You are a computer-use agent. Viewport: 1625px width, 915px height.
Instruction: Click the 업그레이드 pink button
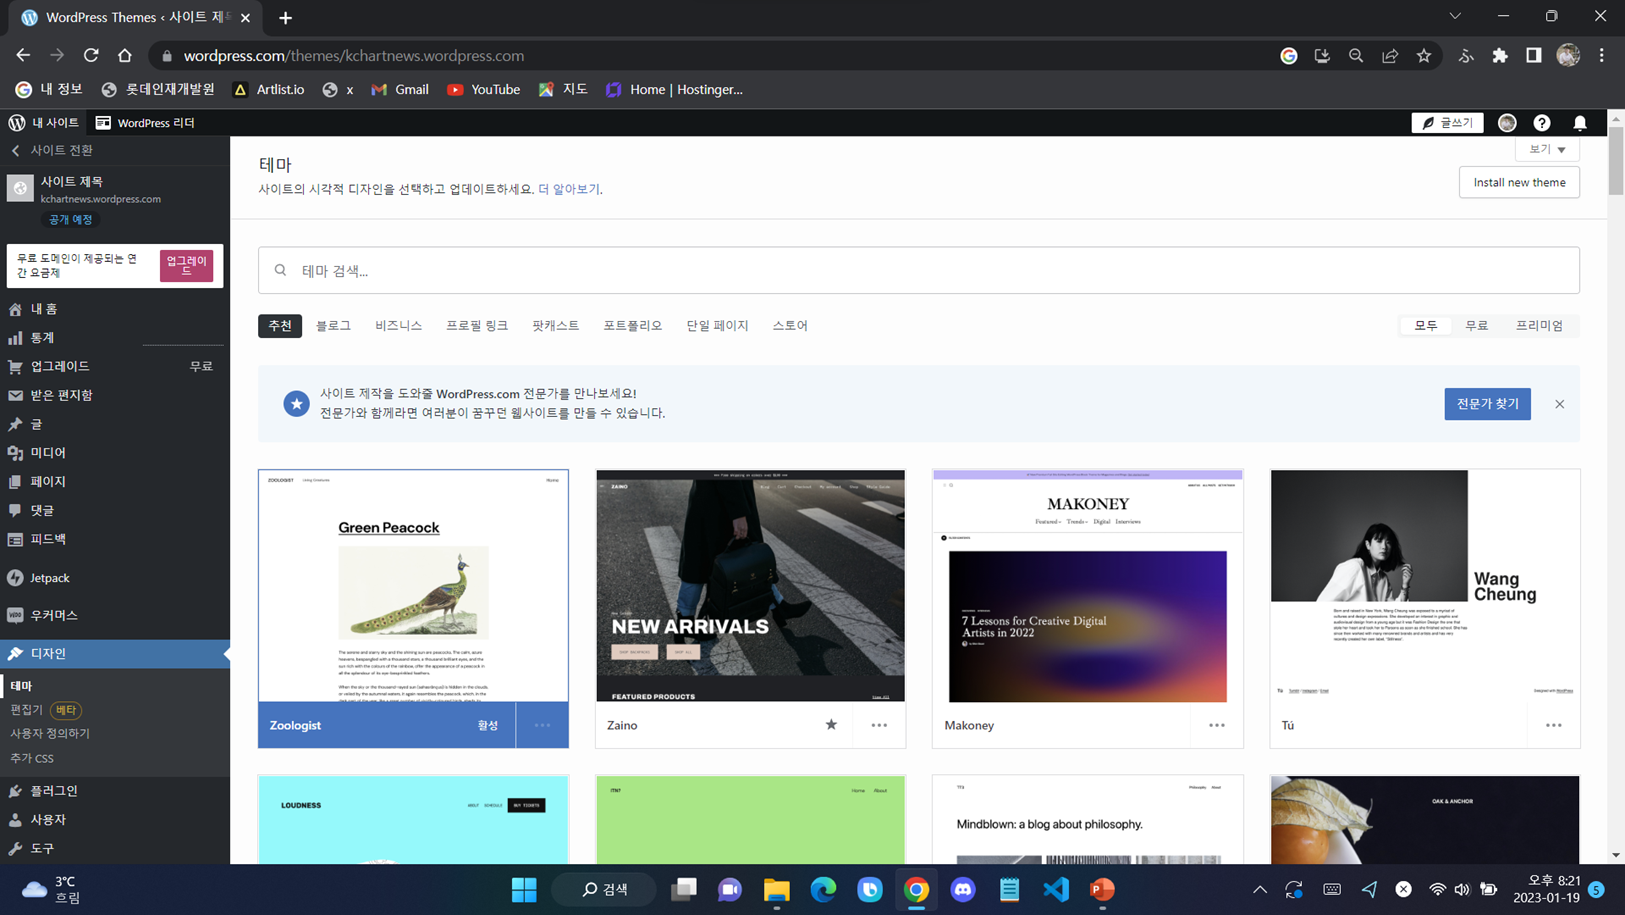186,265
